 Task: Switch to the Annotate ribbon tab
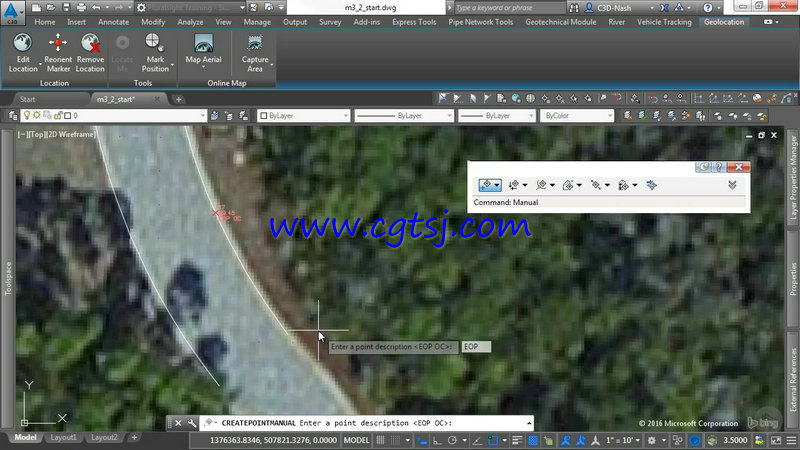pyautogui.click(x=113, y=22)
